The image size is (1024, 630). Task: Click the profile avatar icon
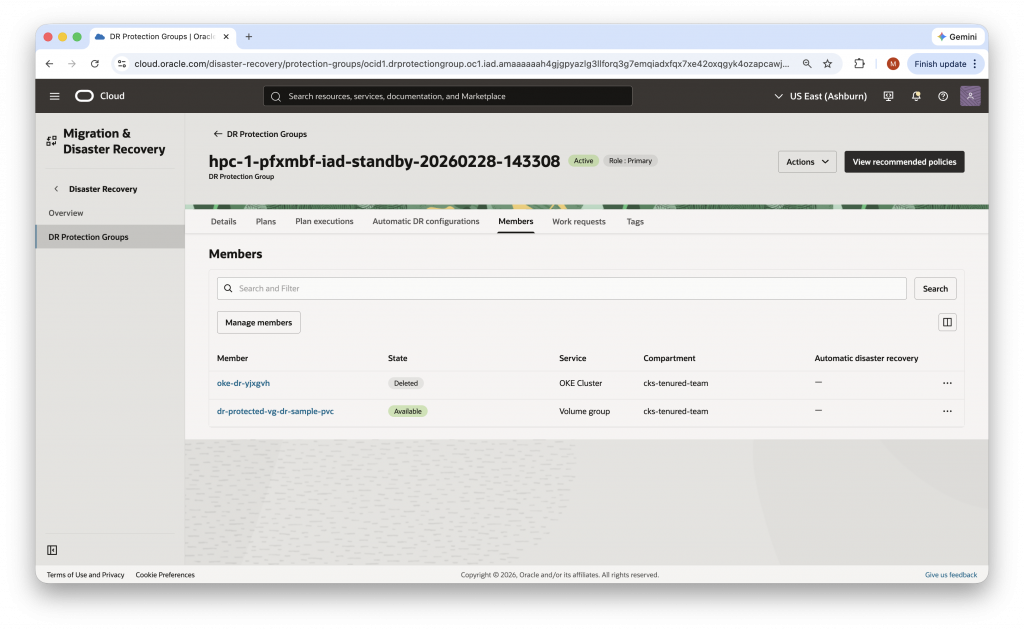pyautogui.click(x=968, y=96)
